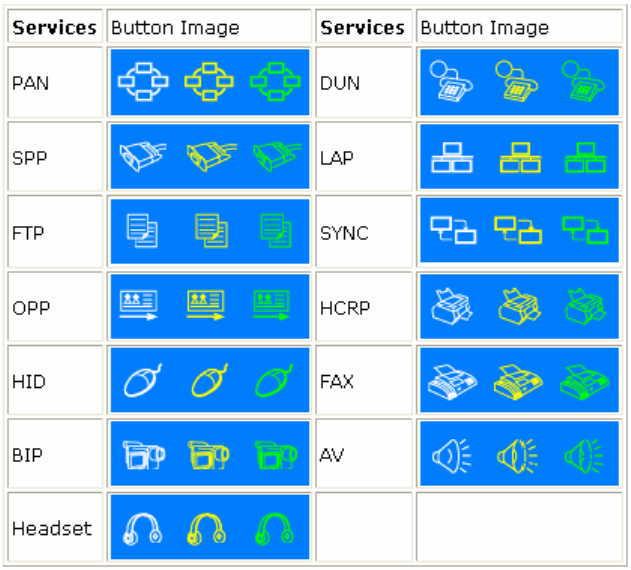Click the green SYNC computers icon
The width and height of the screenshot is (631, 570).
pos(585,230)
